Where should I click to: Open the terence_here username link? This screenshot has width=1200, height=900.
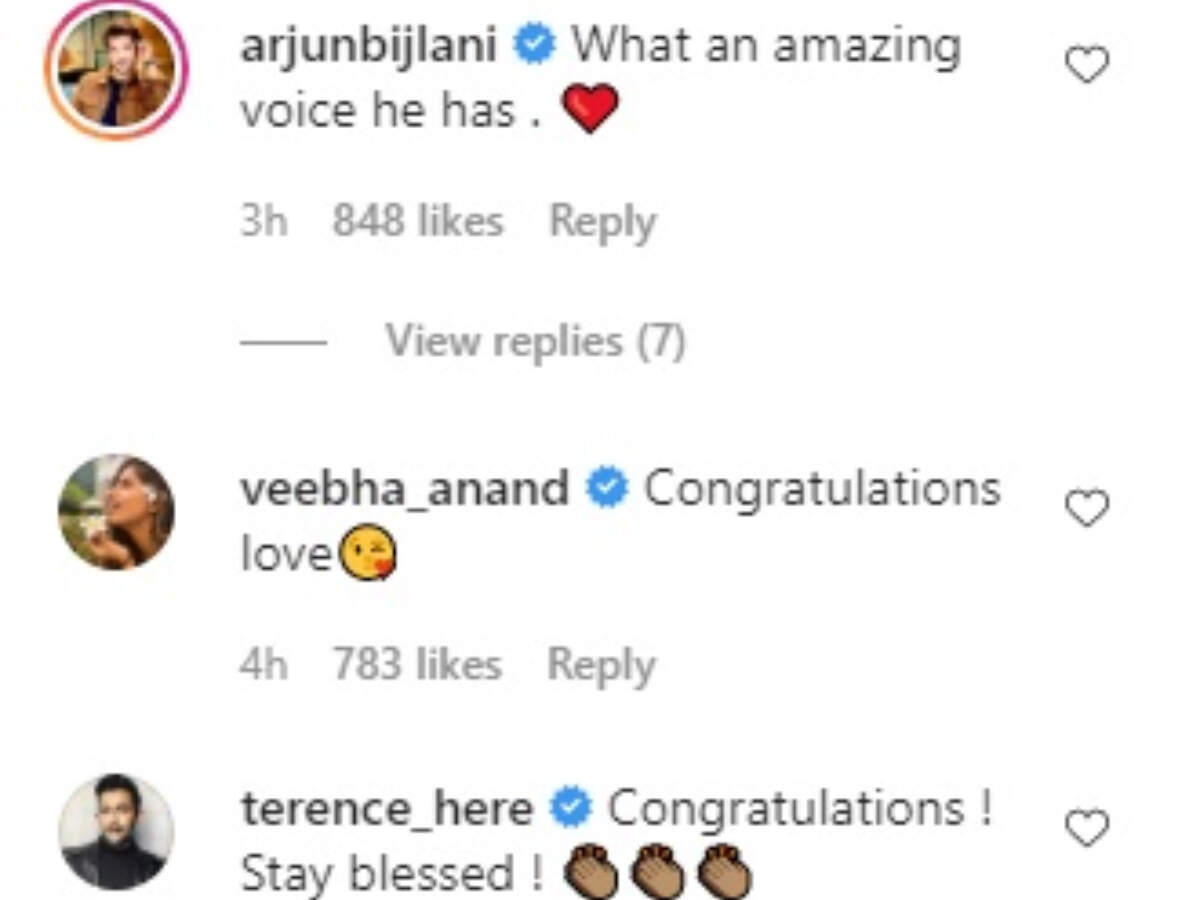coord(387,808)
